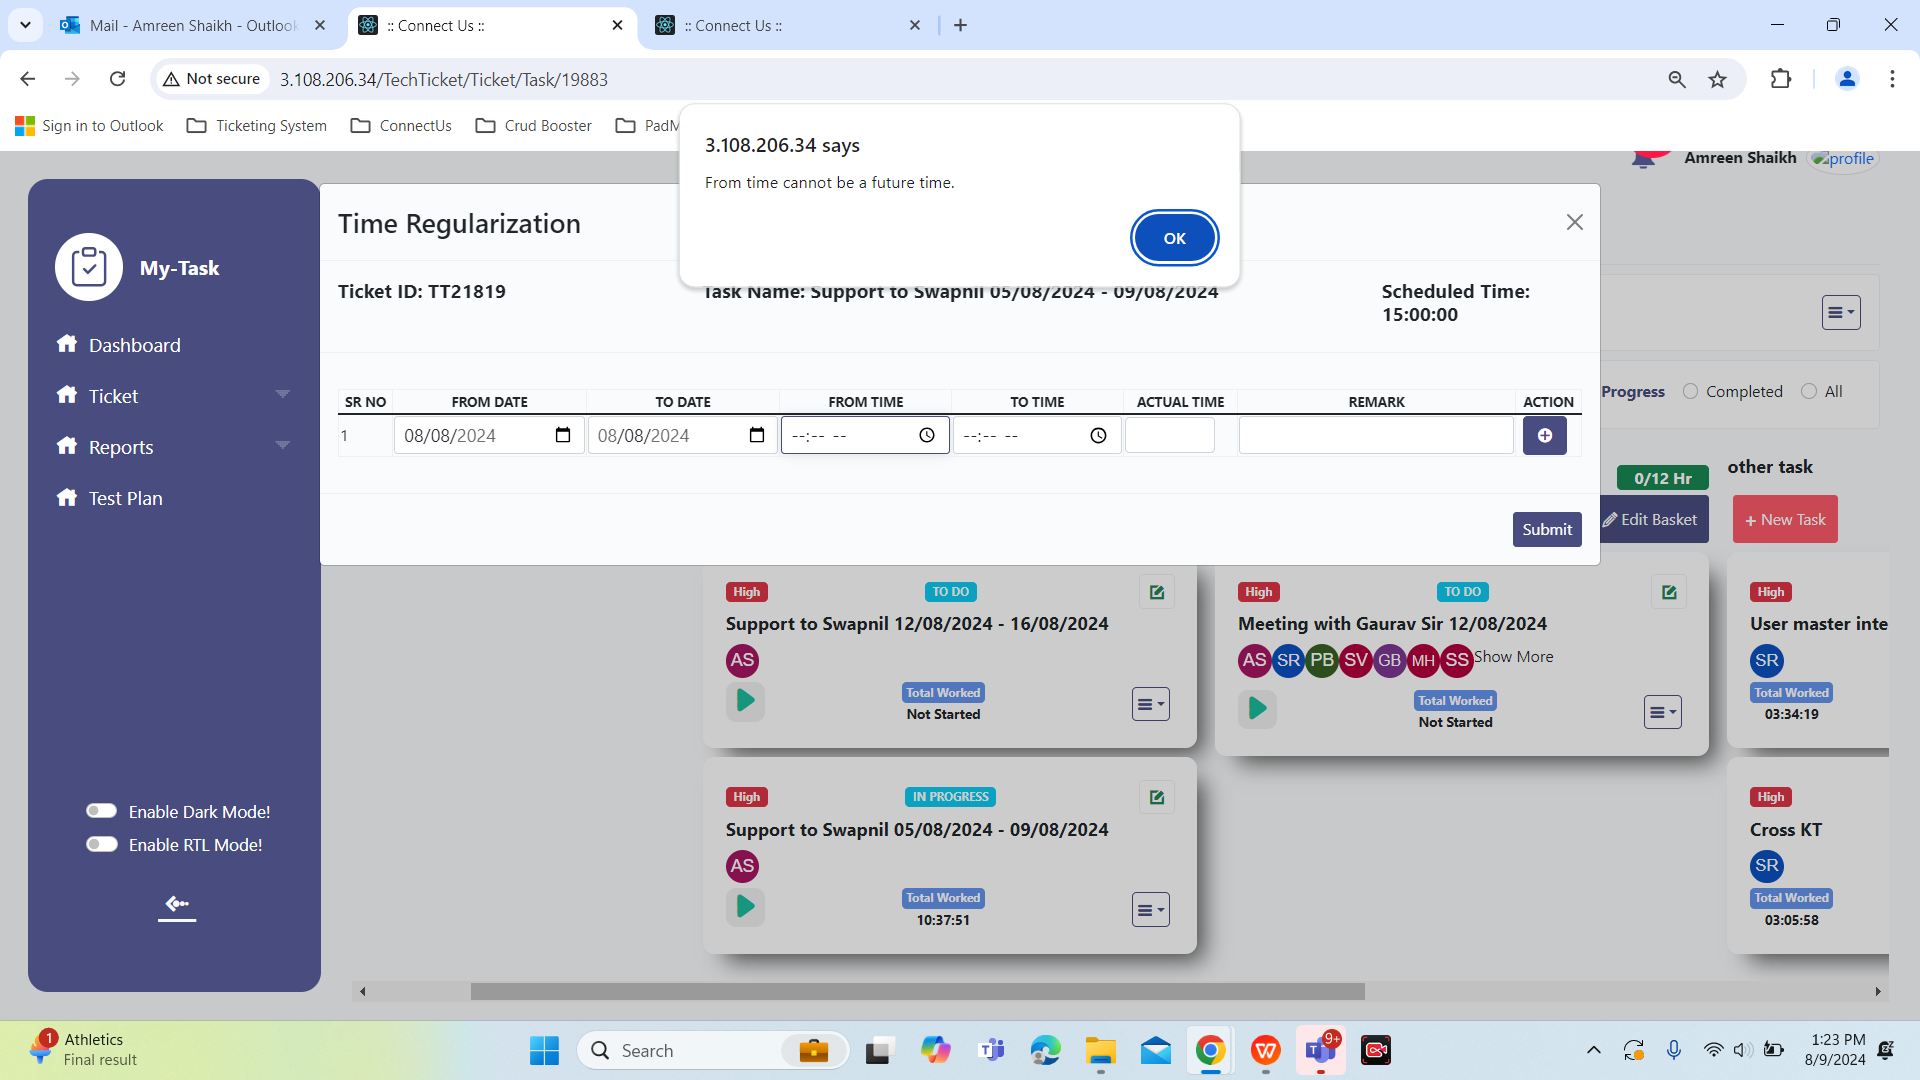Click the Ticket menu dropdown arrow

click(x=282, y=395)
